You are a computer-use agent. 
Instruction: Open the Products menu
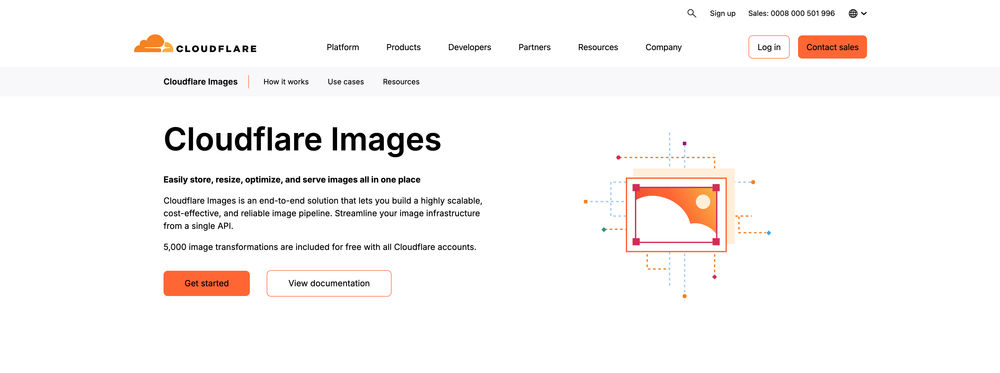pyautogui.click(x=404, y=47)
